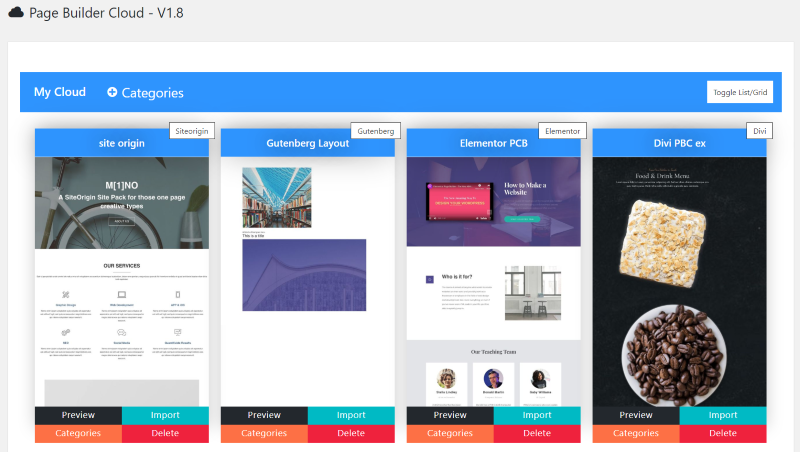Click the cloud icon beside Page Builder Cloud
The width and height of the screenshot is (800, 452).
click(16, 12)
